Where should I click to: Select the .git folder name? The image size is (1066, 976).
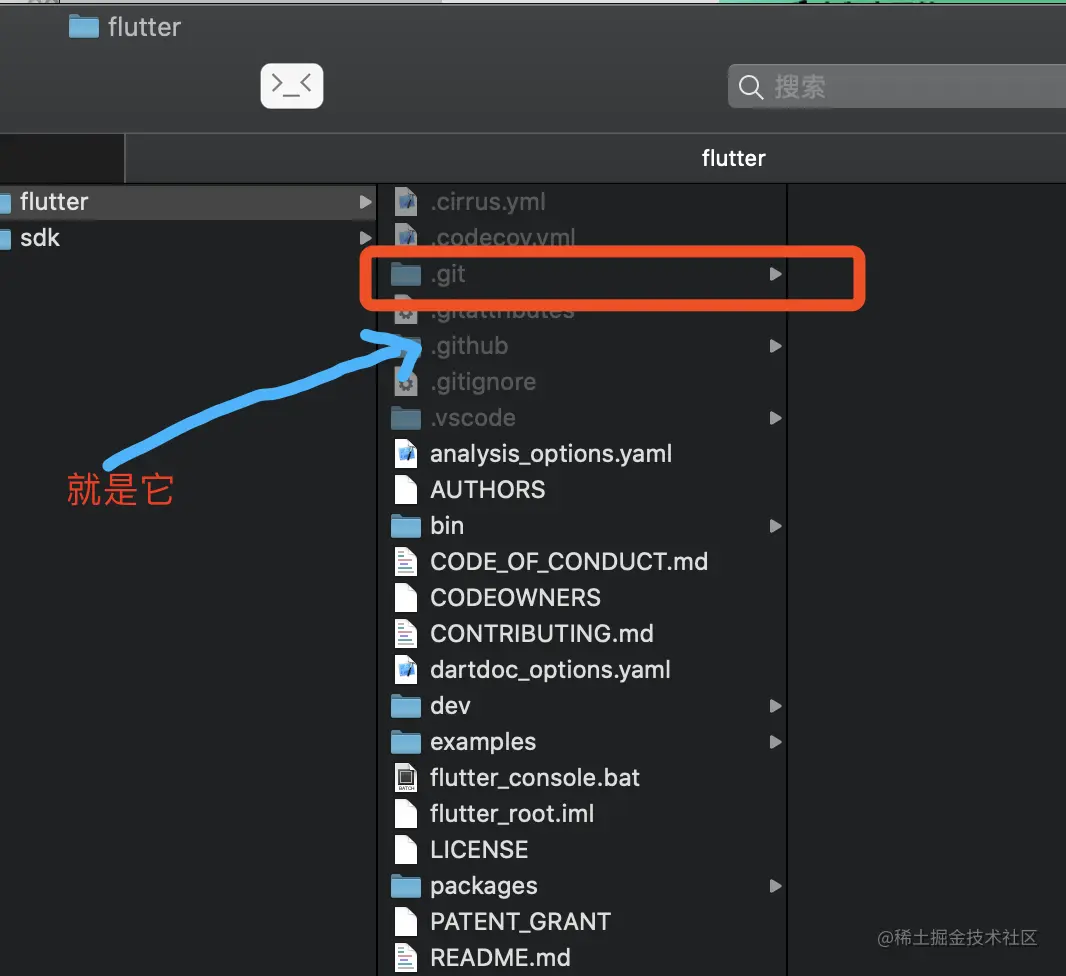tap(448, 274)
